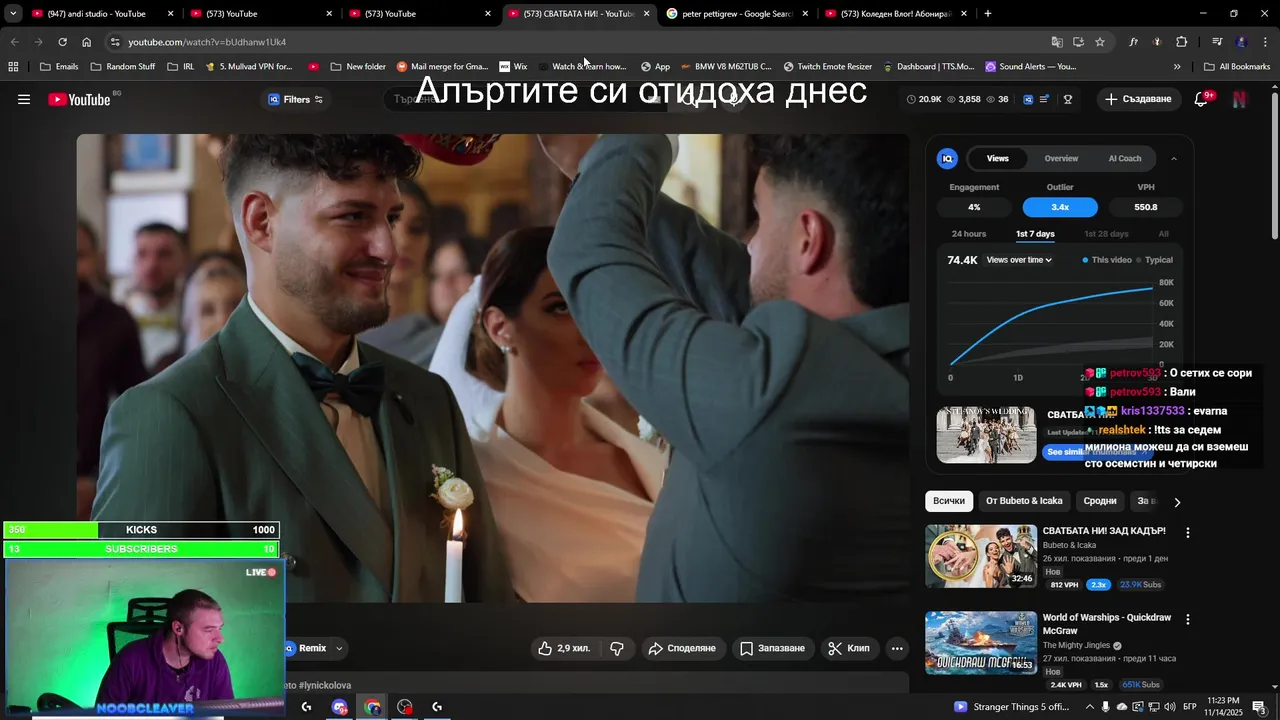The image size is (1280, 720).
Task: Click the vidIQ trophy icon in header
Action: 1068,99
